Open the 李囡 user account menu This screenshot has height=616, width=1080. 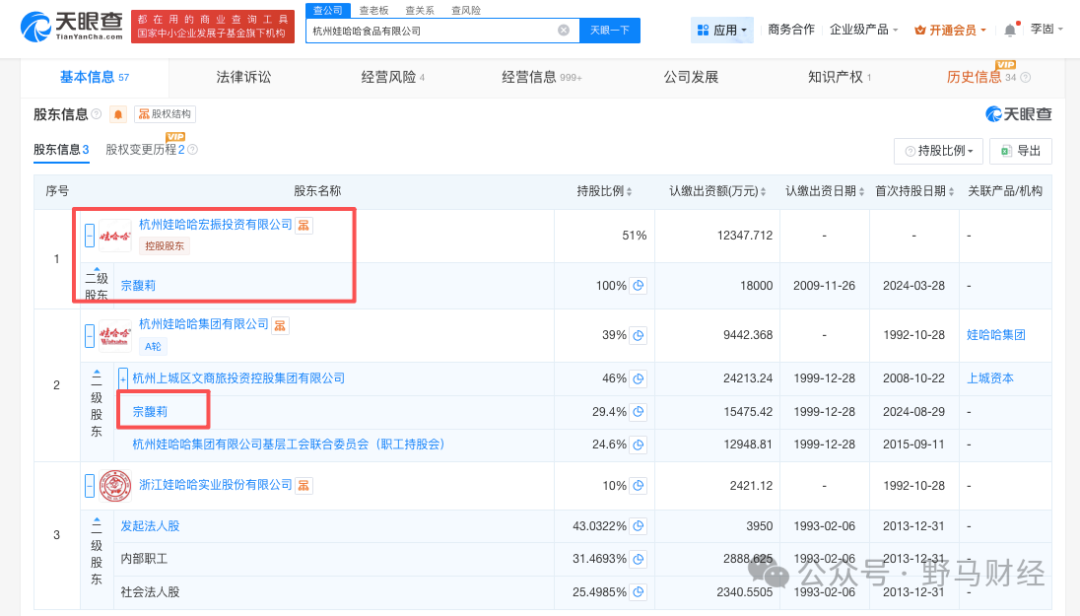(x=1046, y=29)
